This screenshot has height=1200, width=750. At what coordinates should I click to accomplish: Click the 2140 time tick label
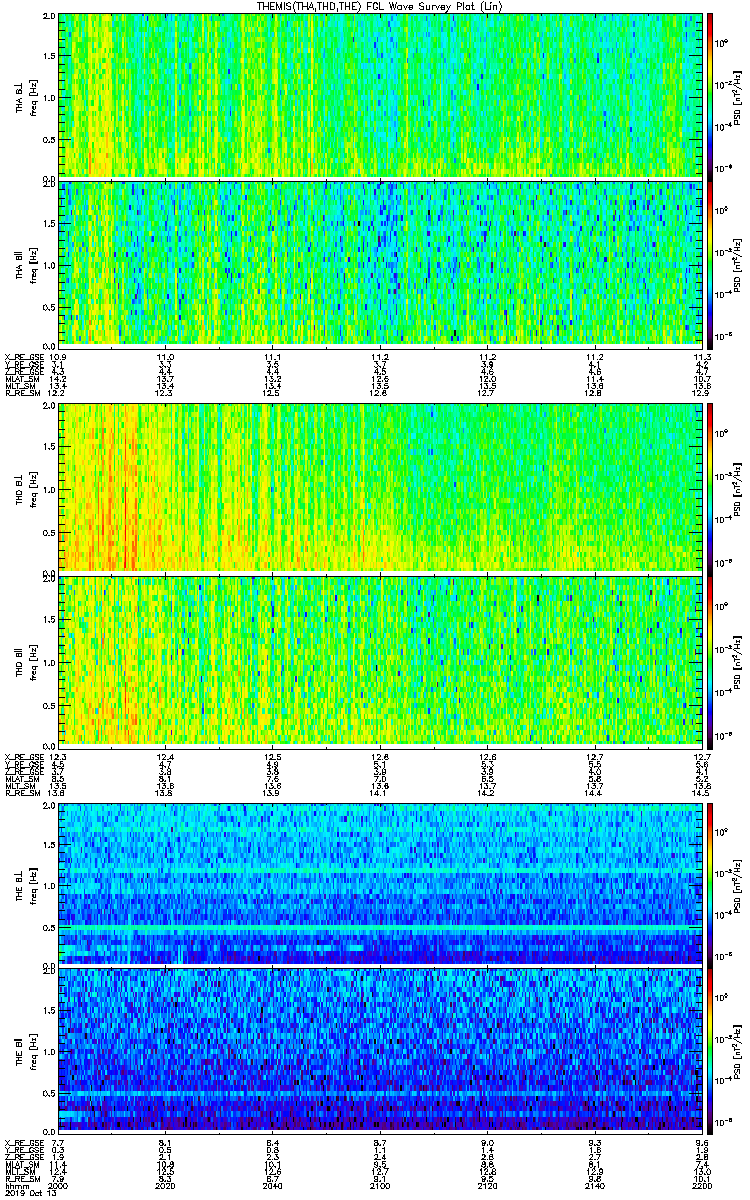coord(594,1184)
